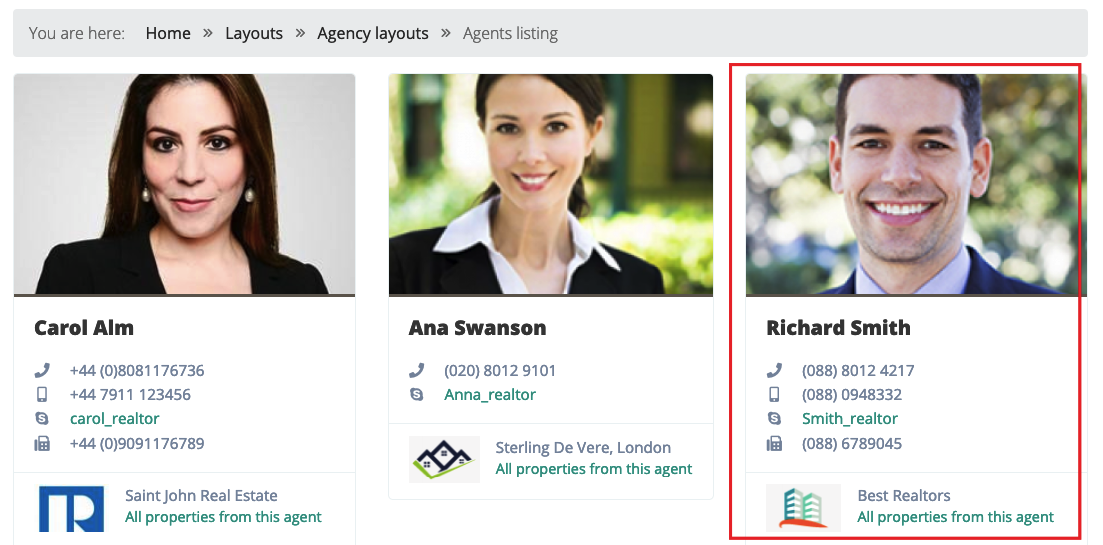View all properties under Best Realtors

[955, 517]
